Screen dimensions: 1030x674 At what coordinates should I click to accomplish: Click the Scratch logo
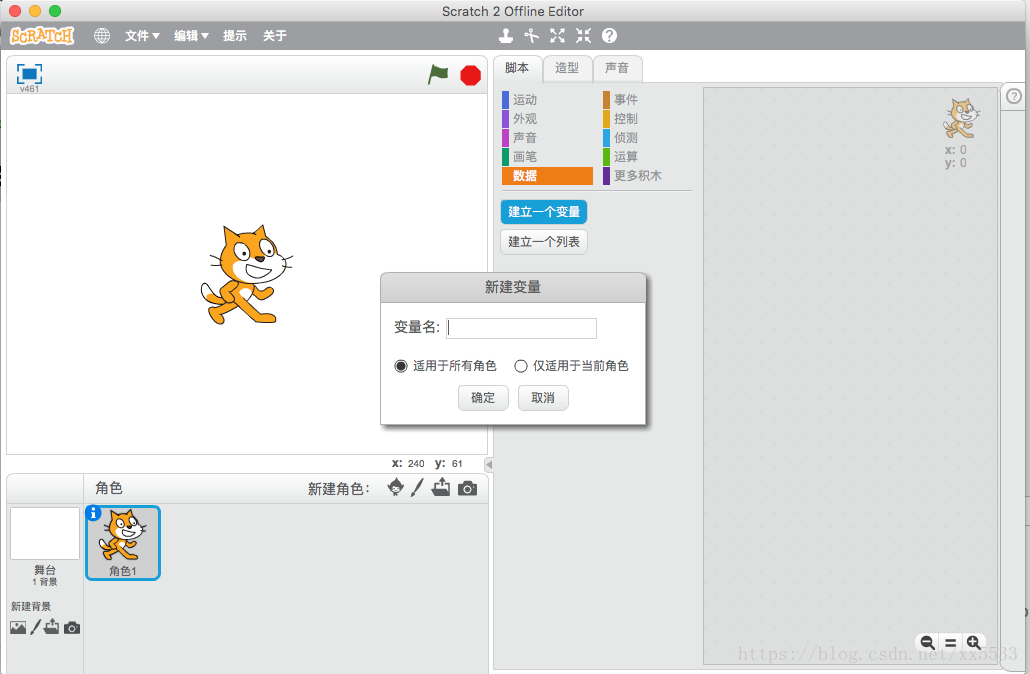[42, 35]
